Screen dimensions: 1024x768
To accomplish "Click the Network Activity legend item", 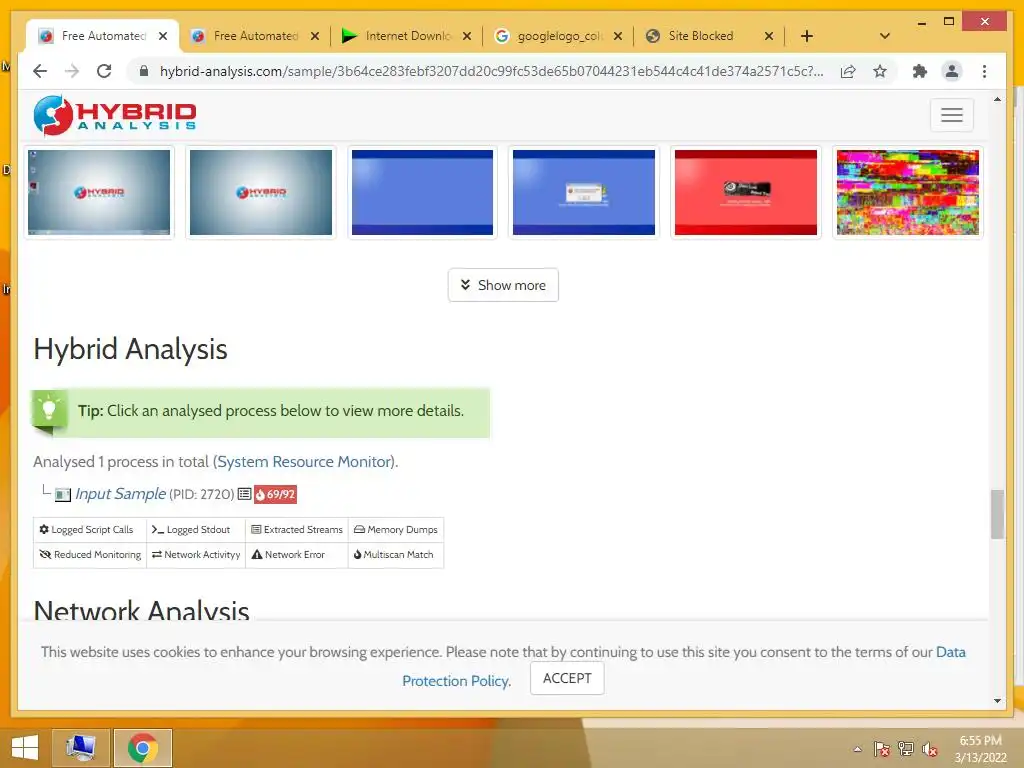I will (x=195, y=554).
